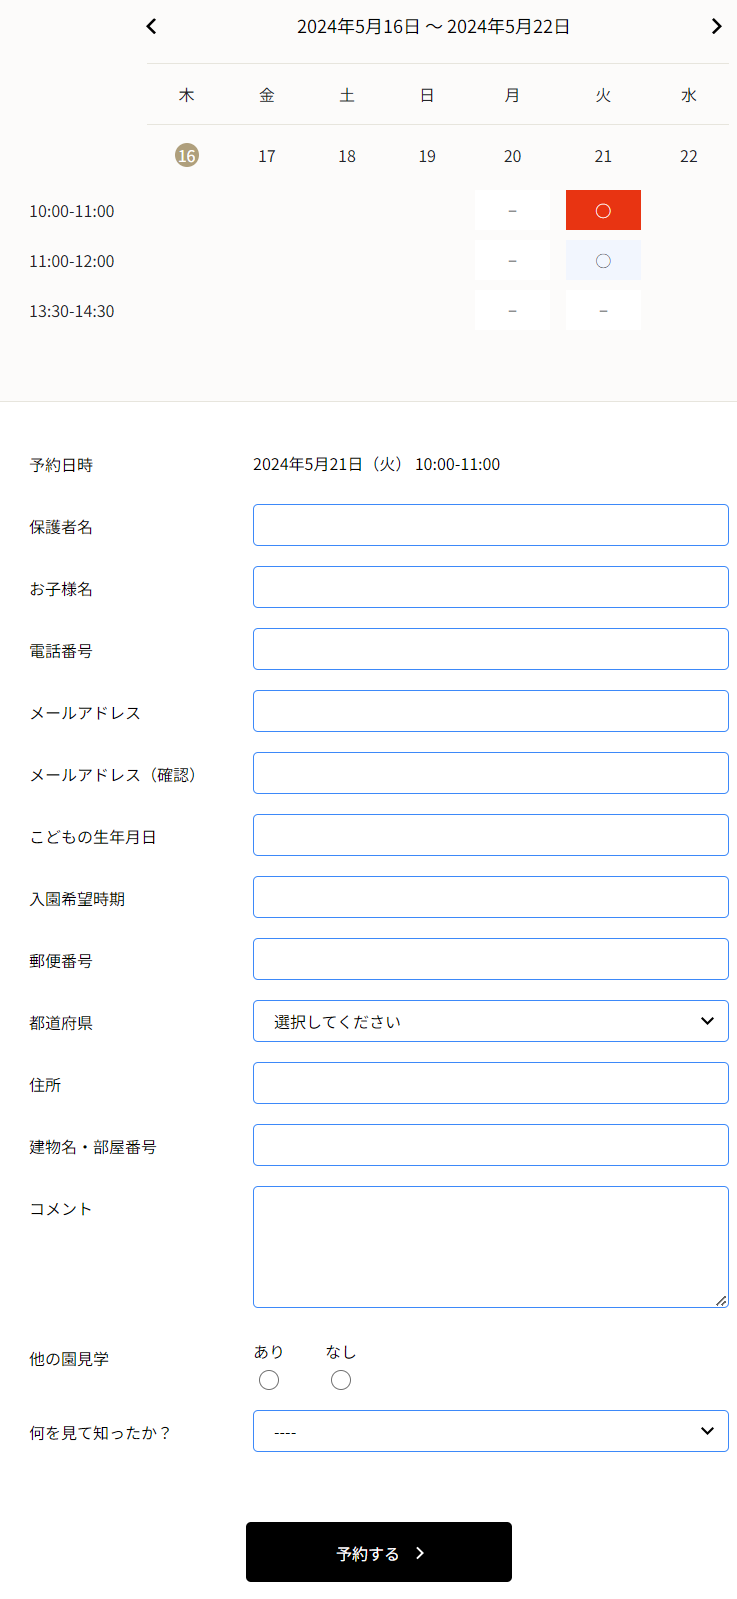Select the あり radio button
The height and width of the screenshot is (1599, 737).
tap(268, 1379)
